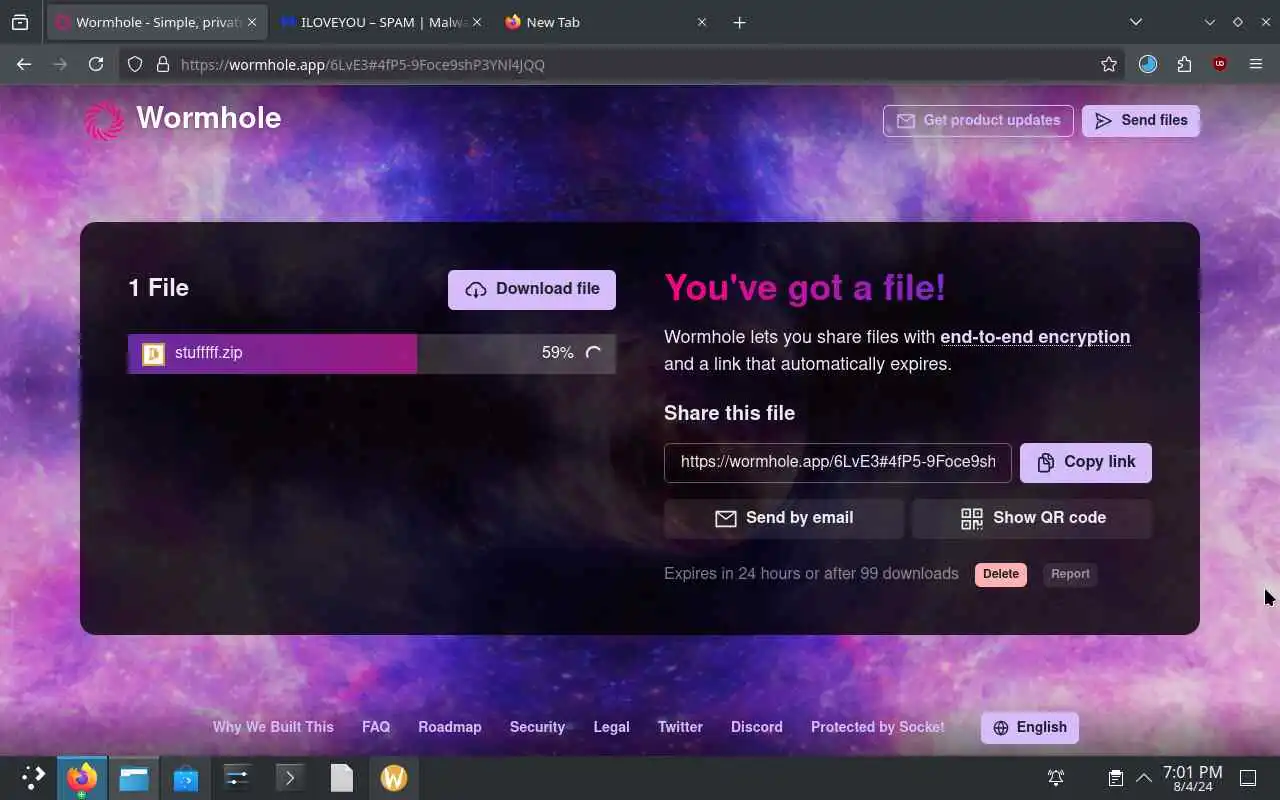Click the red Delete button
This screenshot has width=1280, height=800.
click(1001, 574)
